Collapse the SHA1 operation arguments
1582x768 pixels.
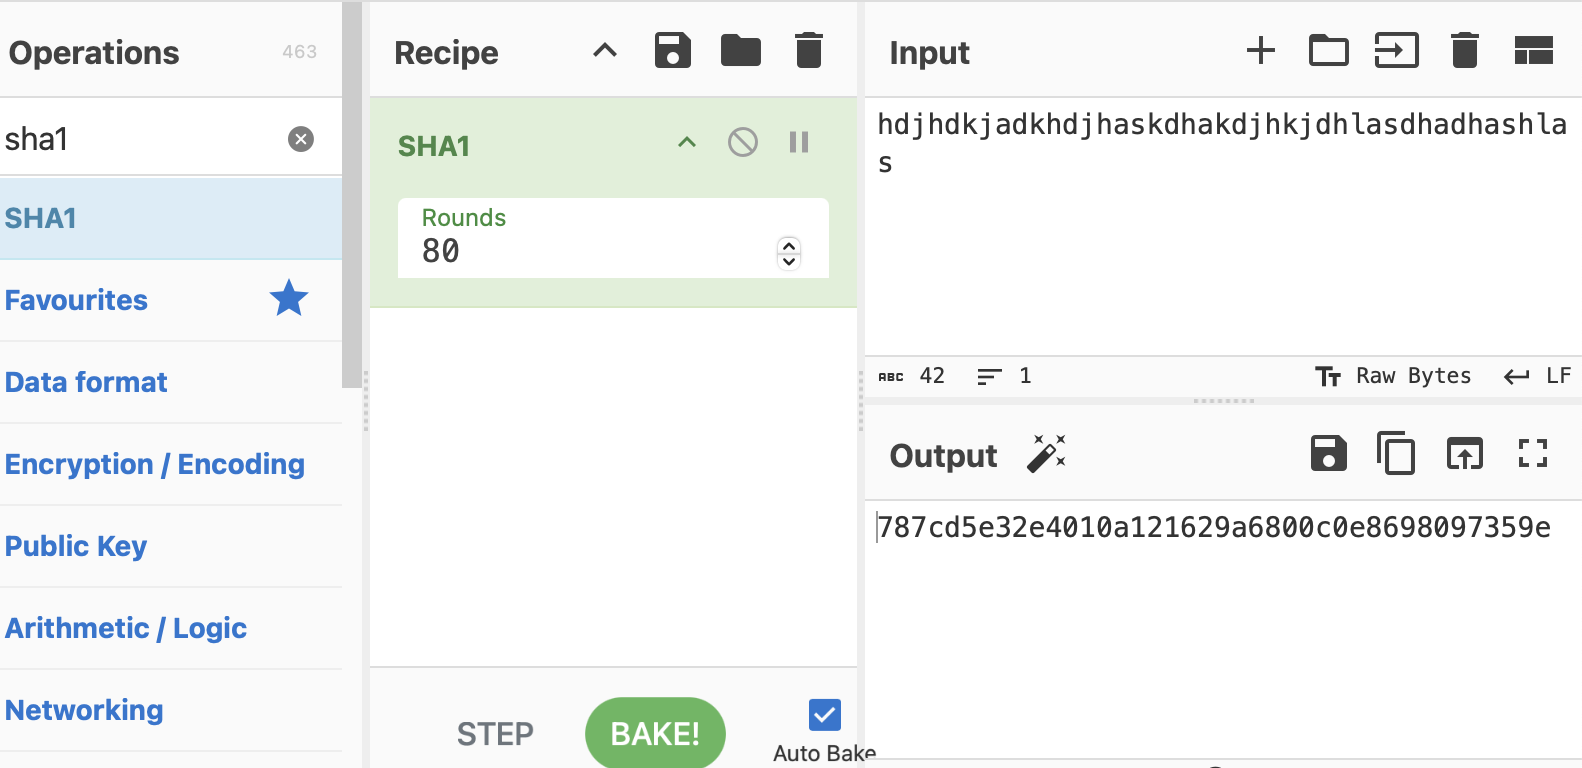click(x=687, y=142)
